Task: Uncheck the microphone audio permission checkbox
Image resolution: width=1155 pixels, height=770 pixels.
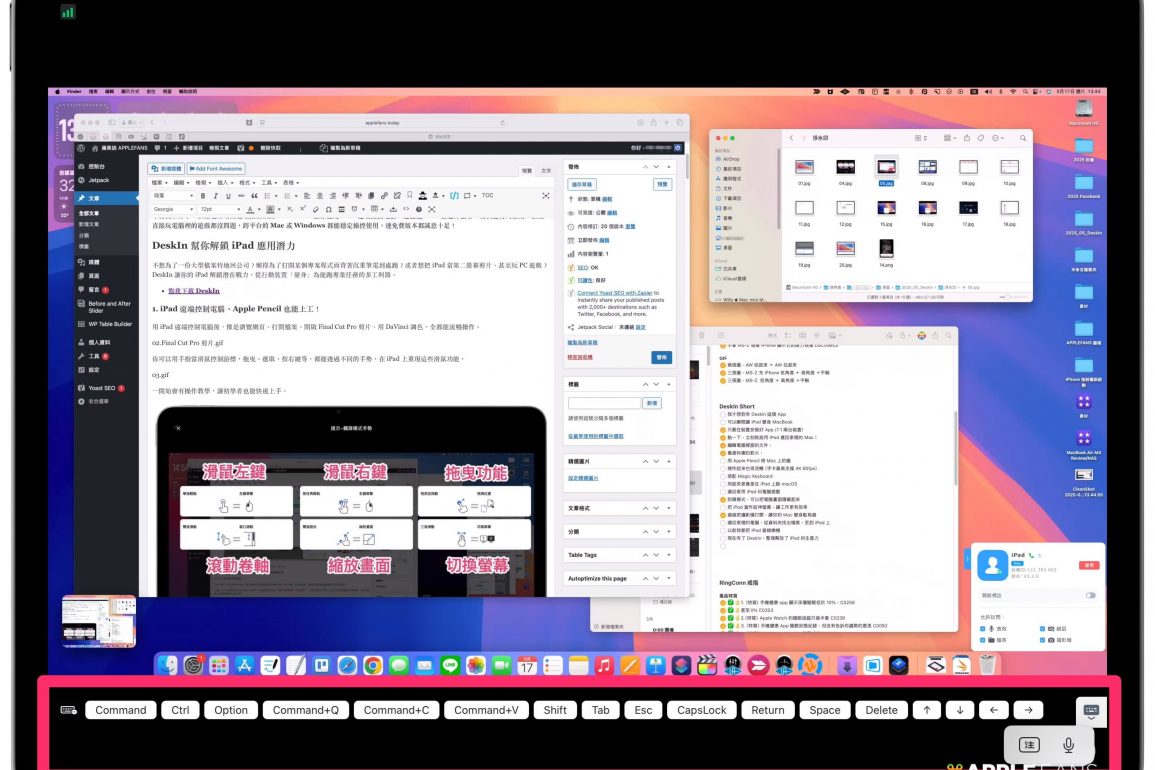Action: pos(984,628)
